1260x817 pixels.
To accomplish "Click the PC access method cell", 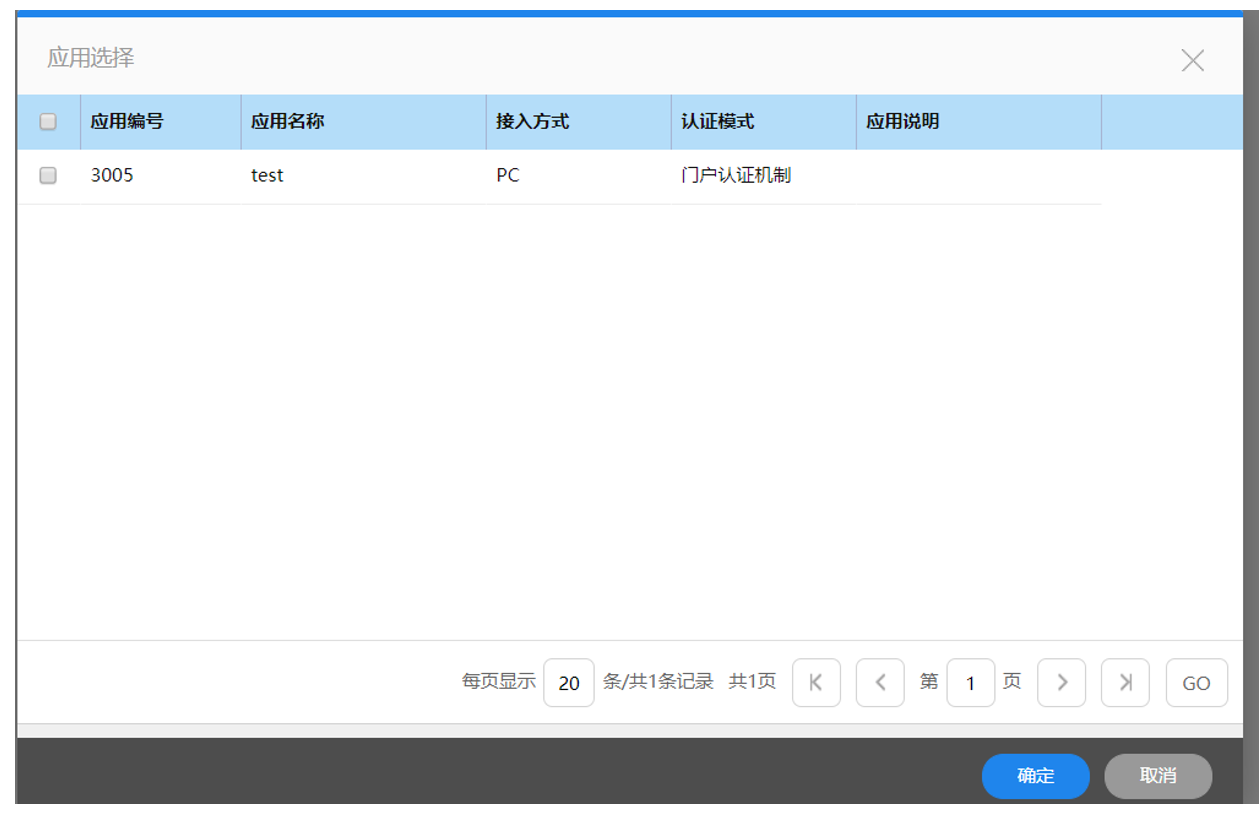I will [508, 176].
